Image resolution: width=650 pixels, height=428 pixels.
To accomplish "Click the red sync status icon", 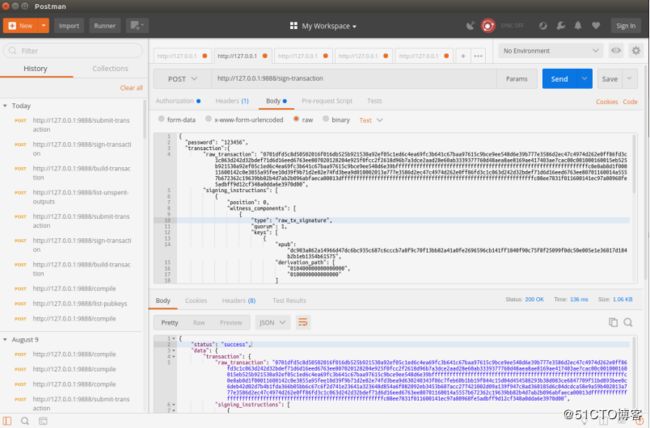I will point(488,26).
